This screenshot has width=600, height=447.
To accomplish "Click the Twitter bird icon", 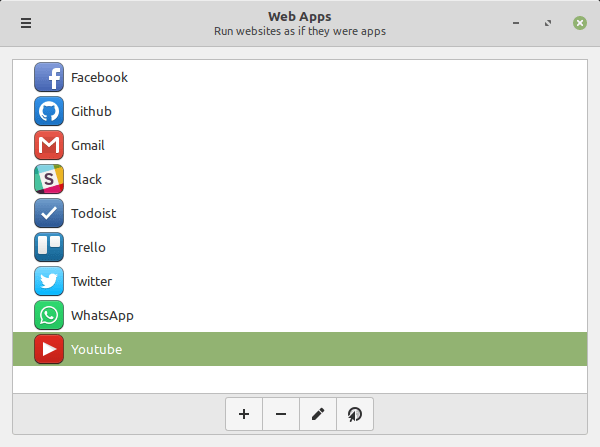I will point(49,281).
